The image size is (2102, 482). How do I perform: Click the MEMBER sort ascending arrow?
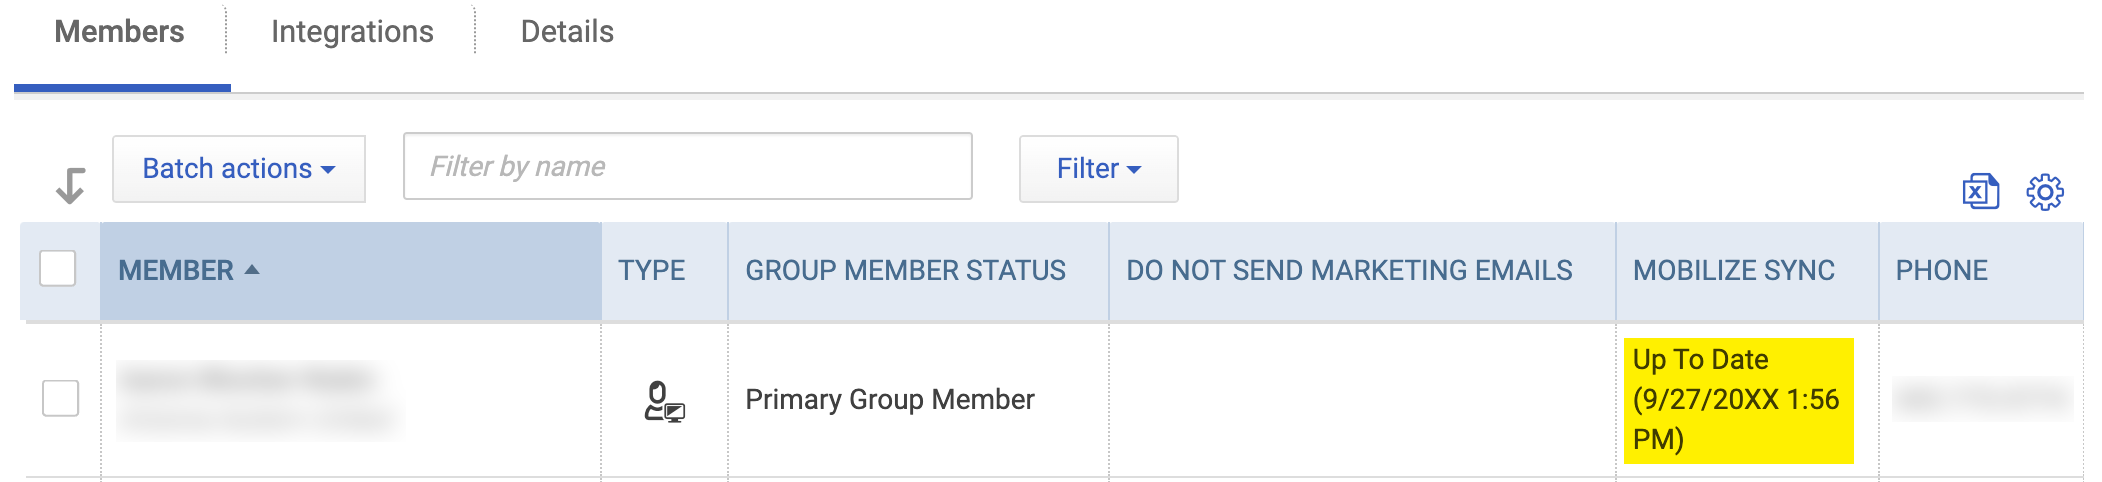coord(252,270)
